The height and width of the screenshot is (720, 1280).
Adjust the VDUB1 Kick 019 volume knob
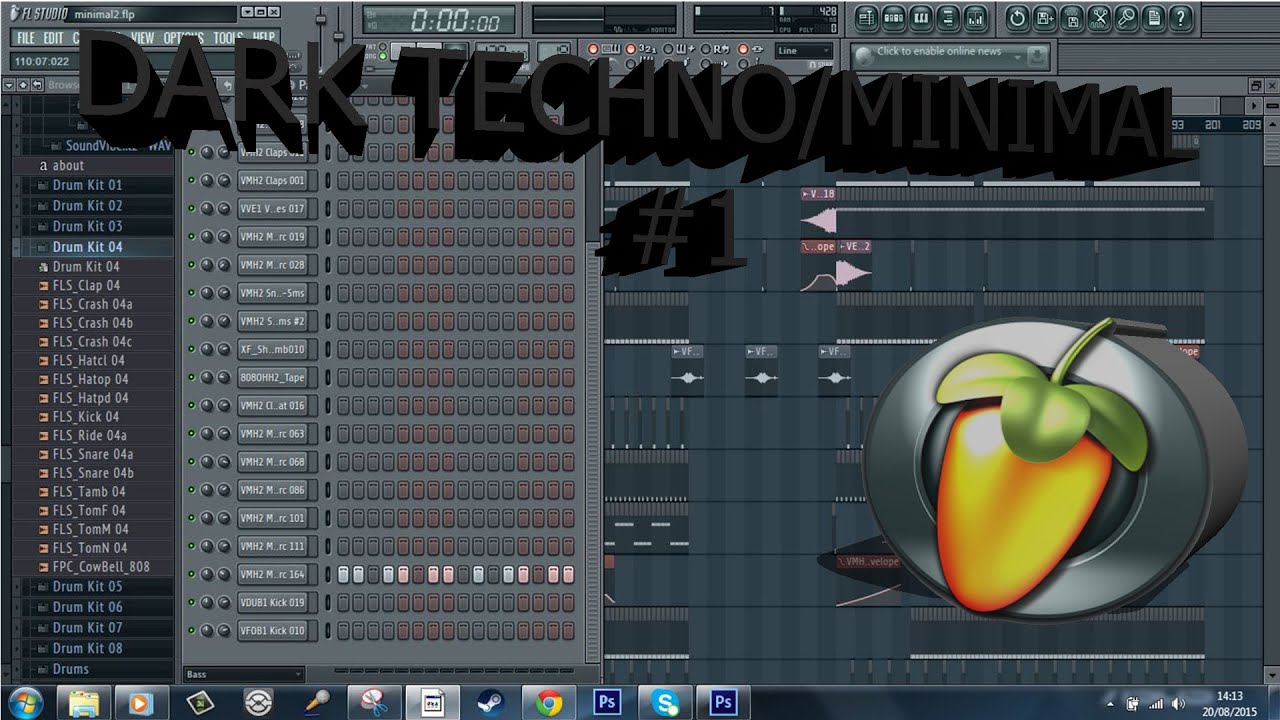point(223,603)
